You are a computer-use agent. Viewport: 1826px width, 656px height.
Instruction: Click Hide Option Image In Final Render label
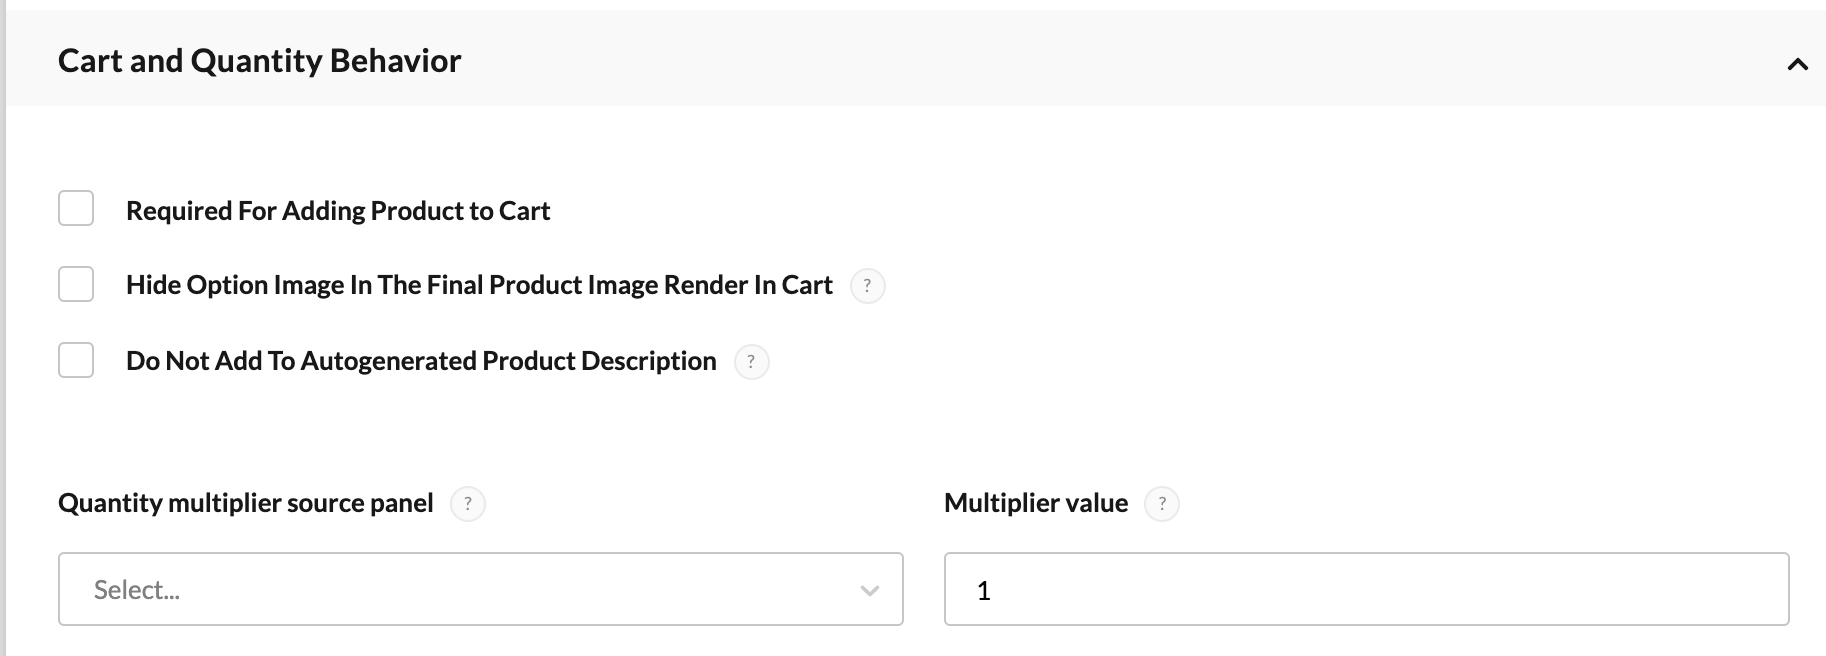click(479, 285)
